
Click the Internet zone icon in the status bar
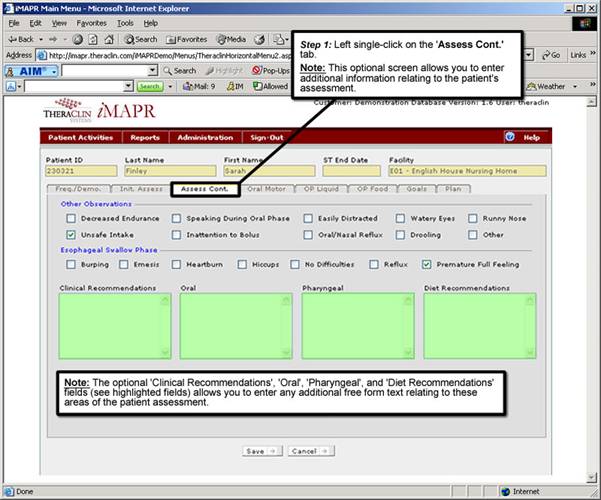(x=506, y=492)
